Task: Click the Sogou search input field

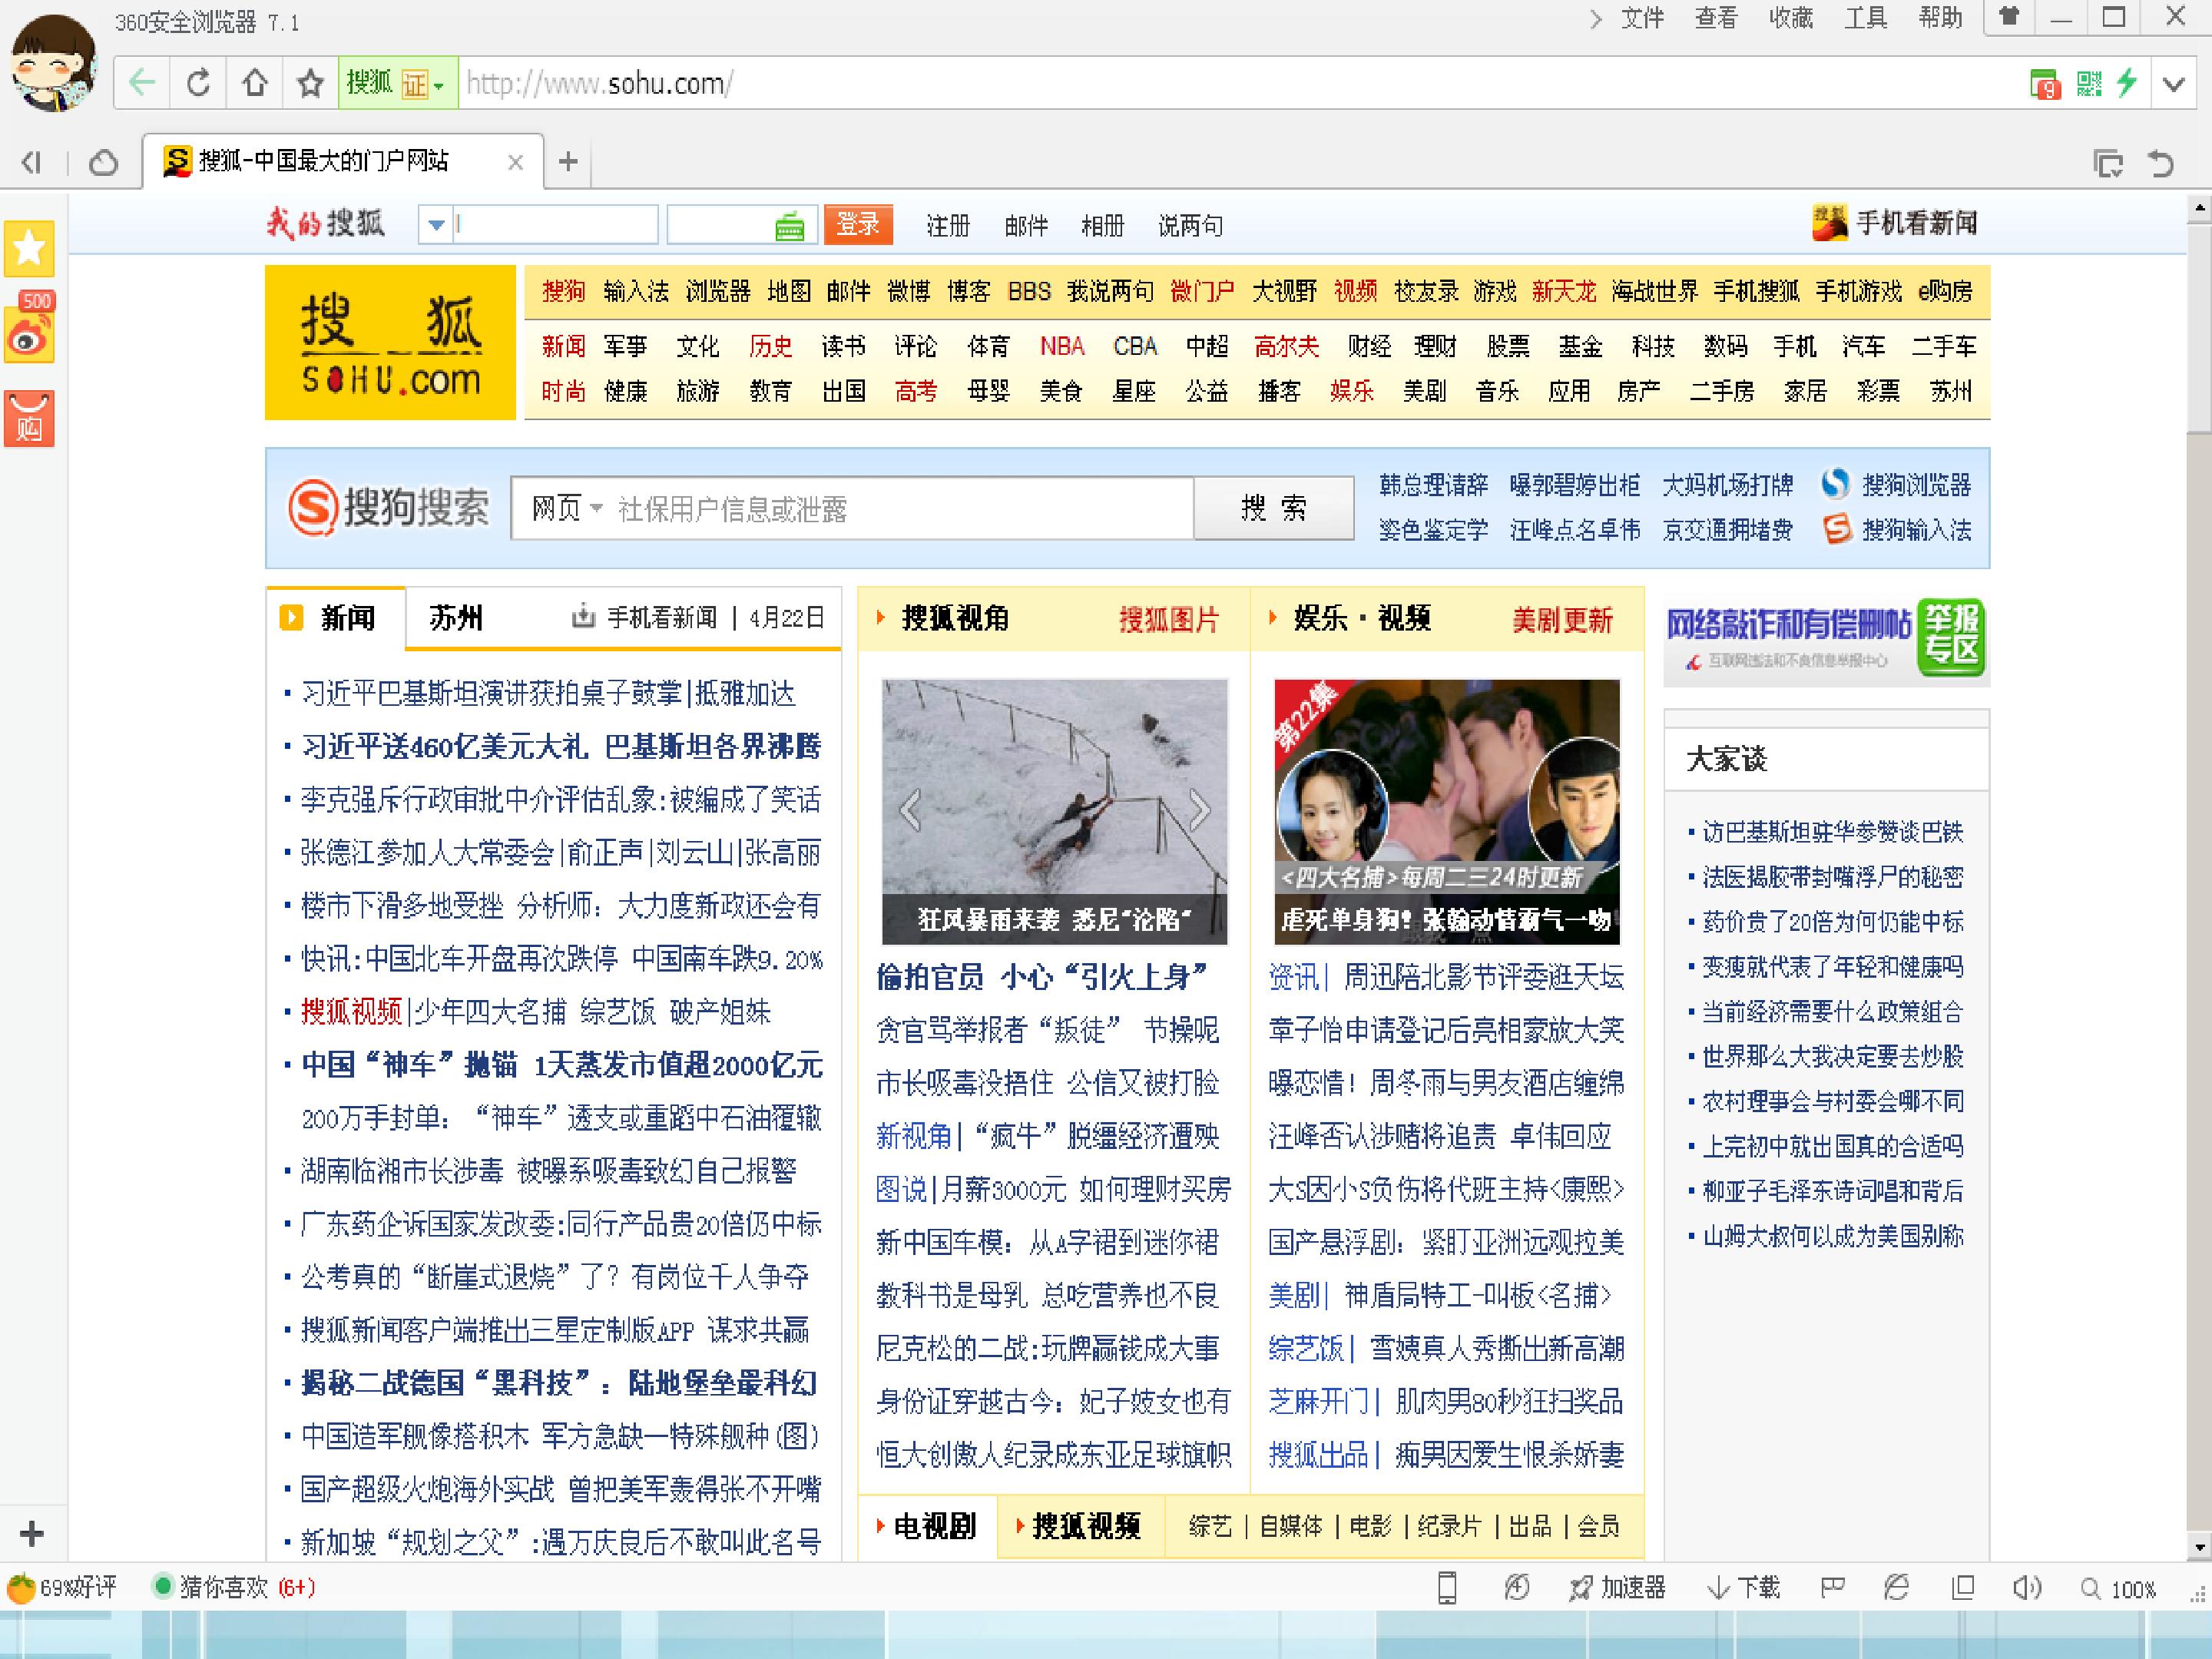Action: (x=900, y=508)
